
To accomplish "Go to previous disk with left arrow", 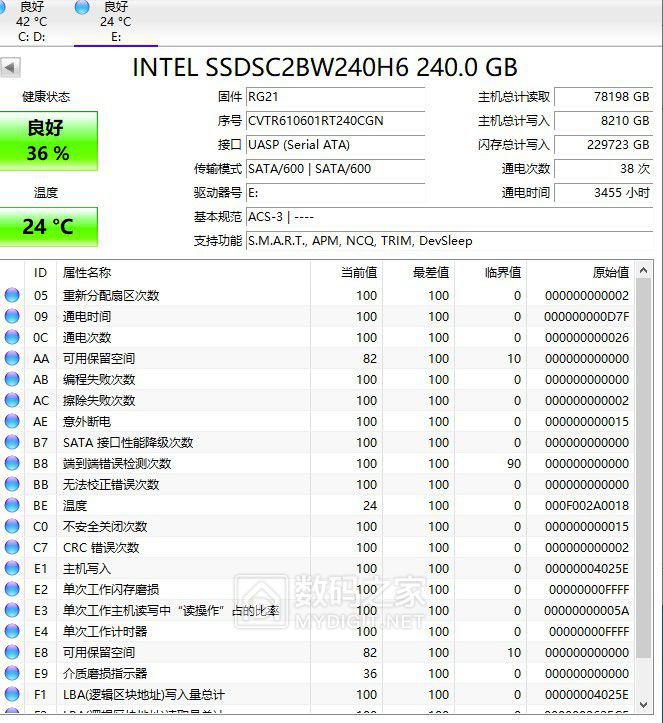I will [10, 67].
